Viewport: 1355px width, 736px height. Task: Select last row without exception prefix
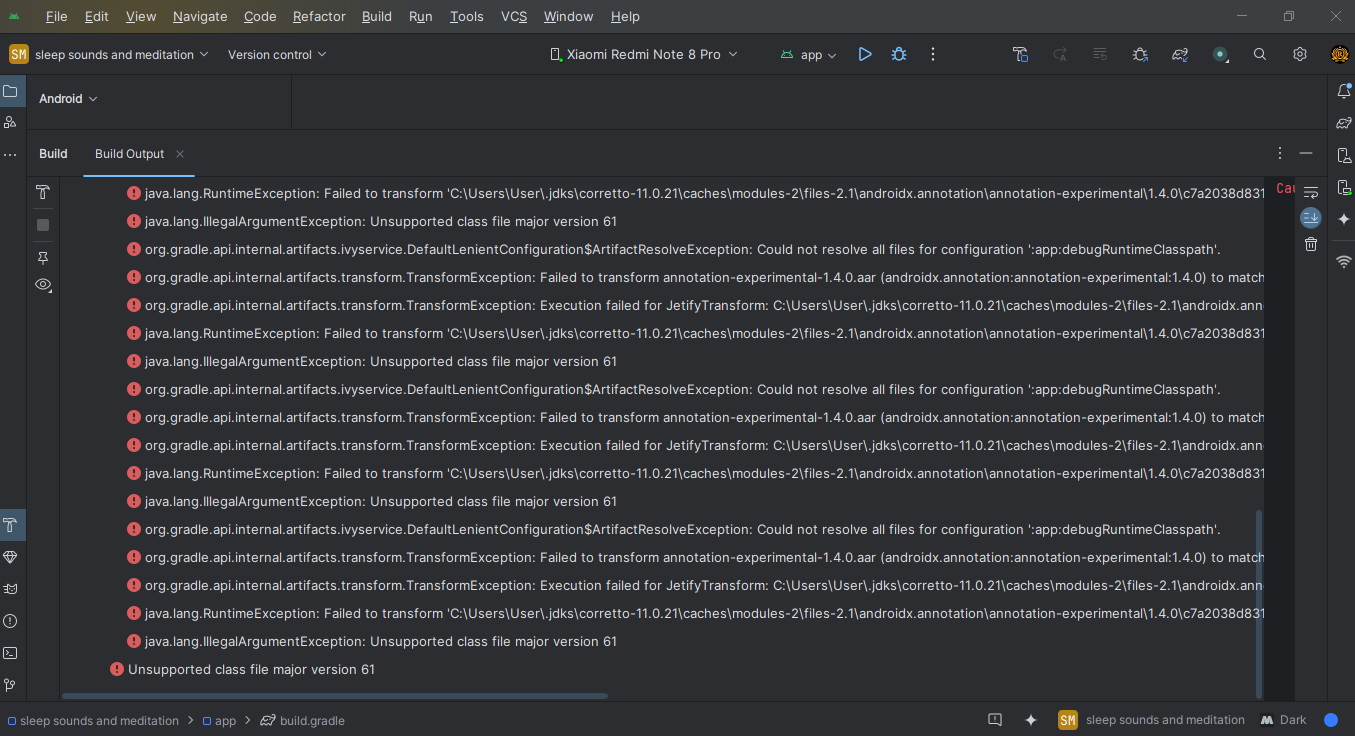pos(243,669)
